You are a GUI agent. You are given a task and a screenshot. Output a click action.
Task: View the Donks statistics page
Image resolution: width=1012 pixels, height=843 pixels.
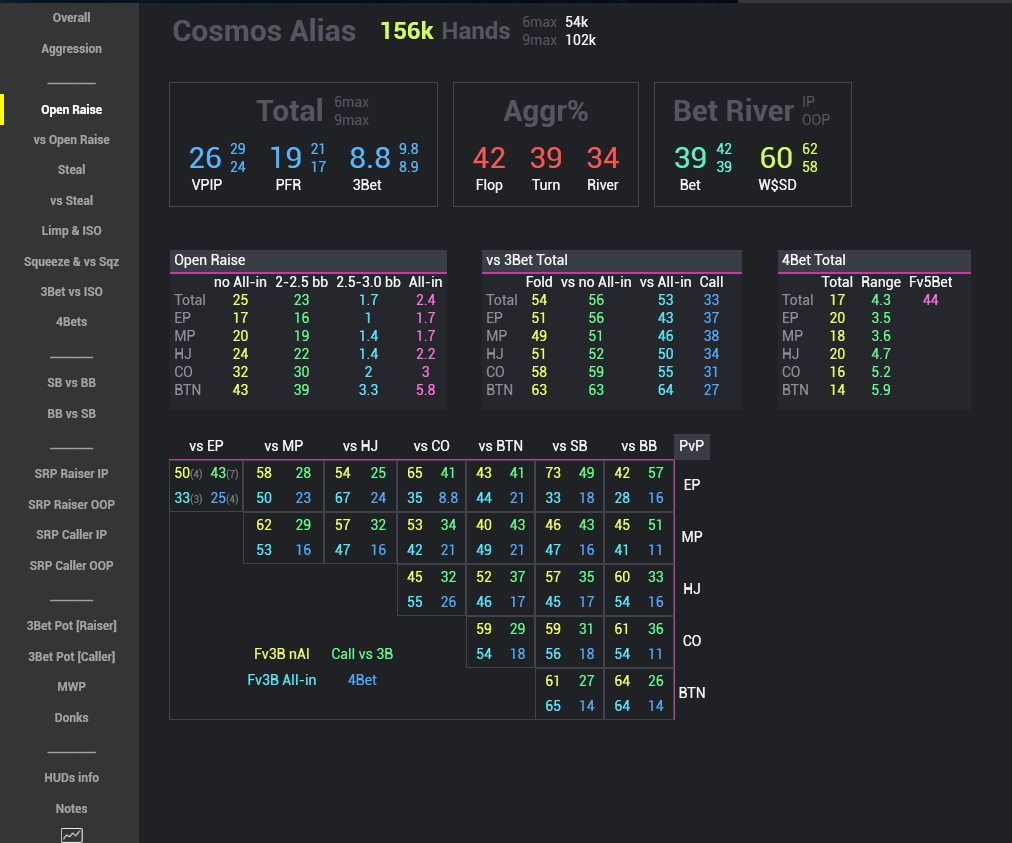coord(71,717)
